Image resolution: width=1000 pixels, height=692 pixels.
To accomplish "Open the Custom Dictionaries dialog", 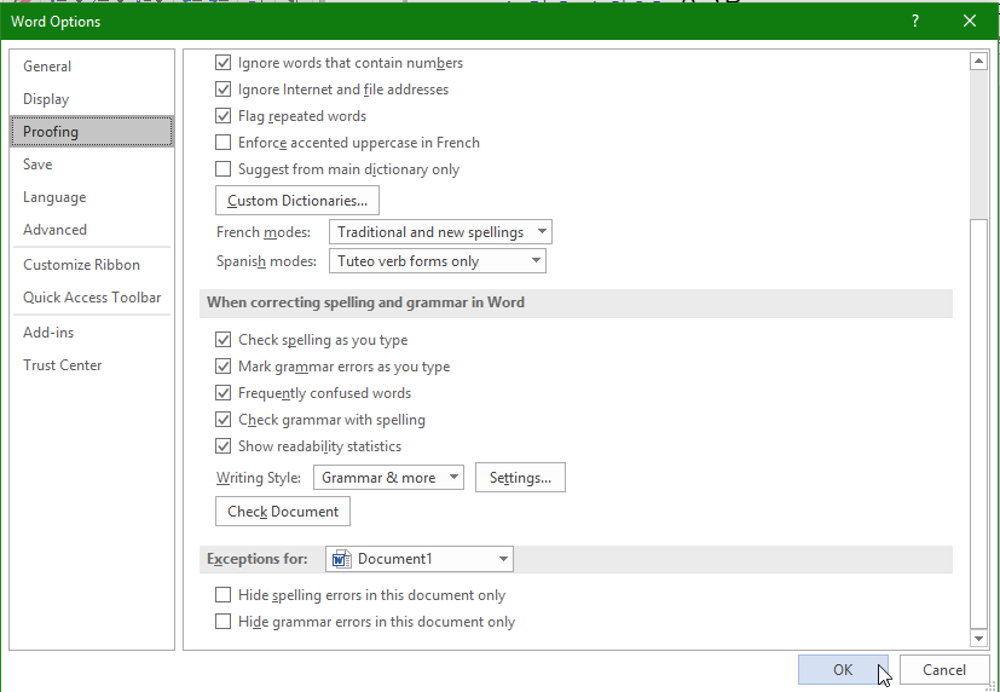I will point(296,200).
